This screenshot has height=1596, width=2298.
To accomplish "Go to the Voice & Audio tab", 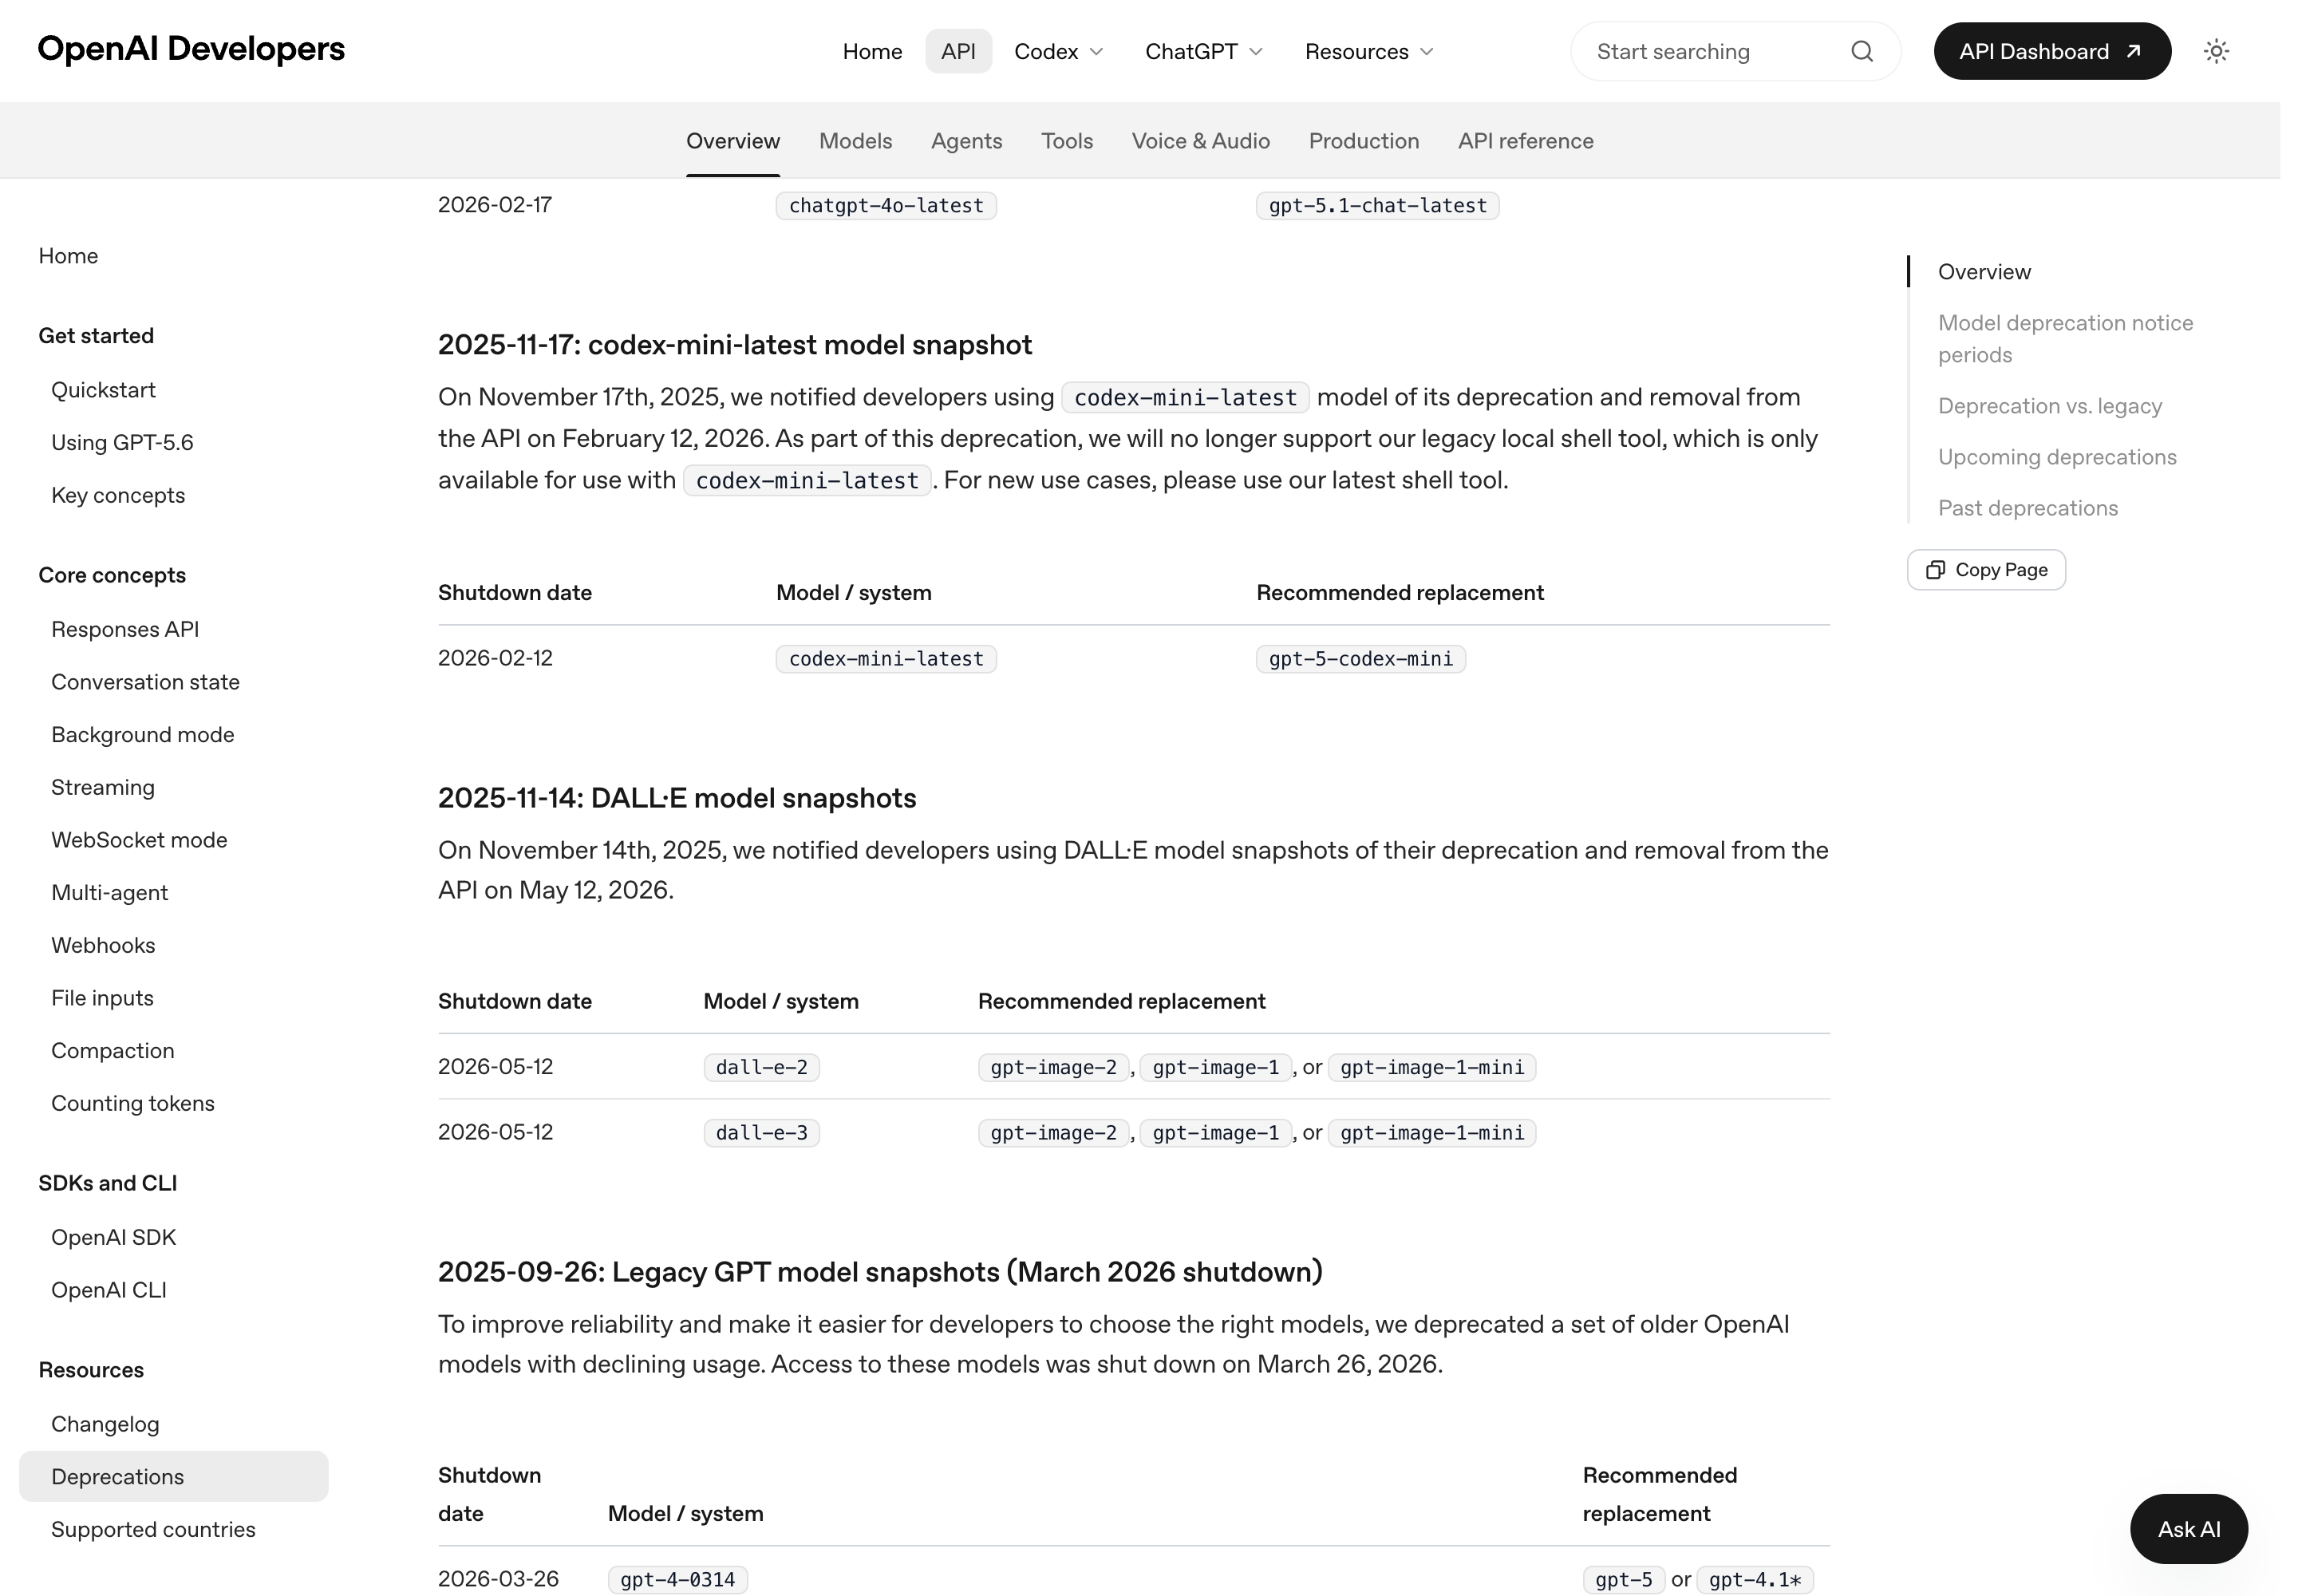I will pyautogui.click(x=1201, y=141).
